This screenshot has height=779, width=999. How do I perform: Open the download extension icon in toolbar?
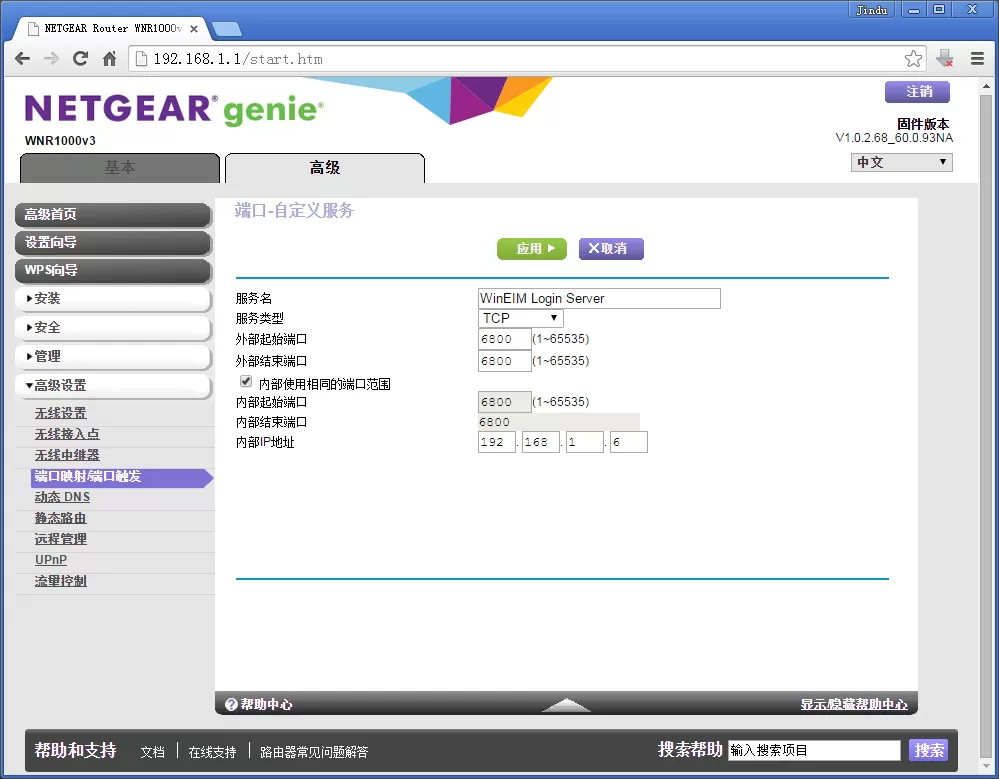[945, 59]
